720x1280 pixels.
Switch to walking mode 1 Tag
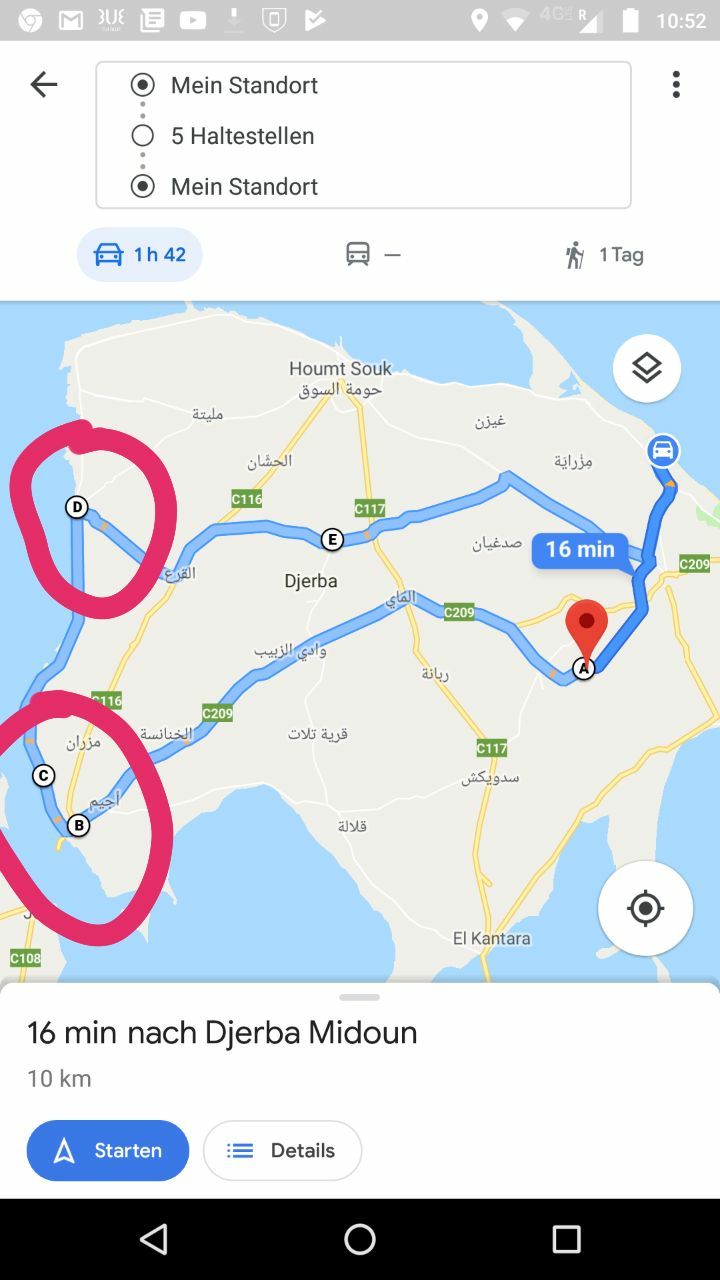(x=603, y=255)
